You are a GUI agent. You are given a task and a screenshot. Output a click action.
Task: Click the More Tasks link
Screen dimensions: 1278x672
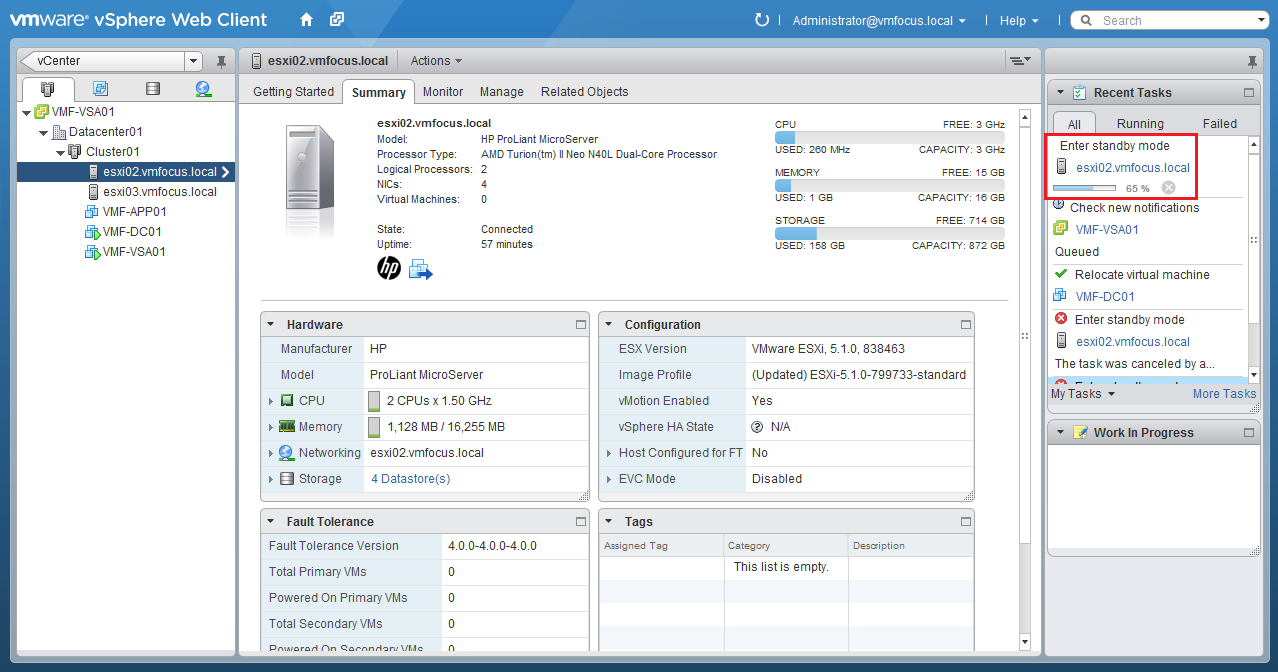(x=1223, y=394)
